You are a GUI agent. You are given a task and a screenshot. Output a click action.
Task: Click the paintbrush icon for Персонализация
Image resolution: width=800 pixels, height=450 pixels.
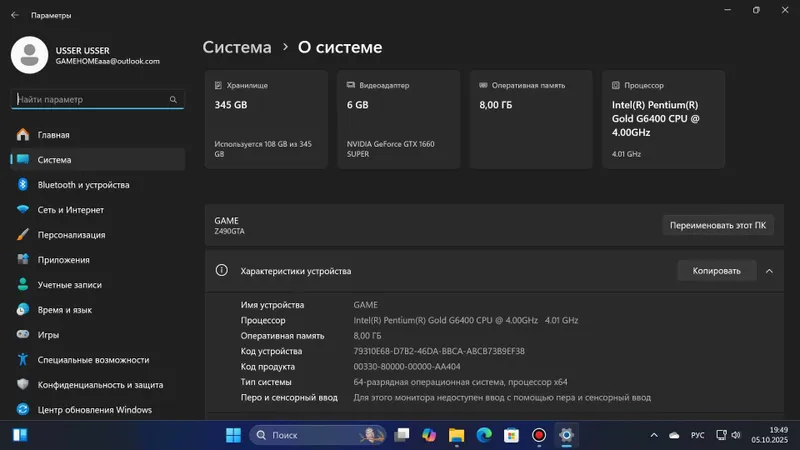pyautogui.click(x=23, y=235)
